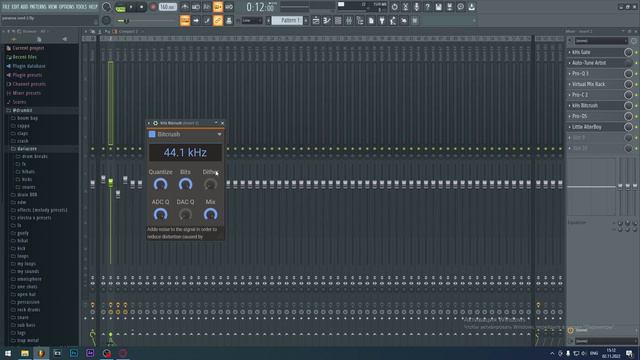Select Current project in the browser

pyautogui.click(x=28, y=48)
